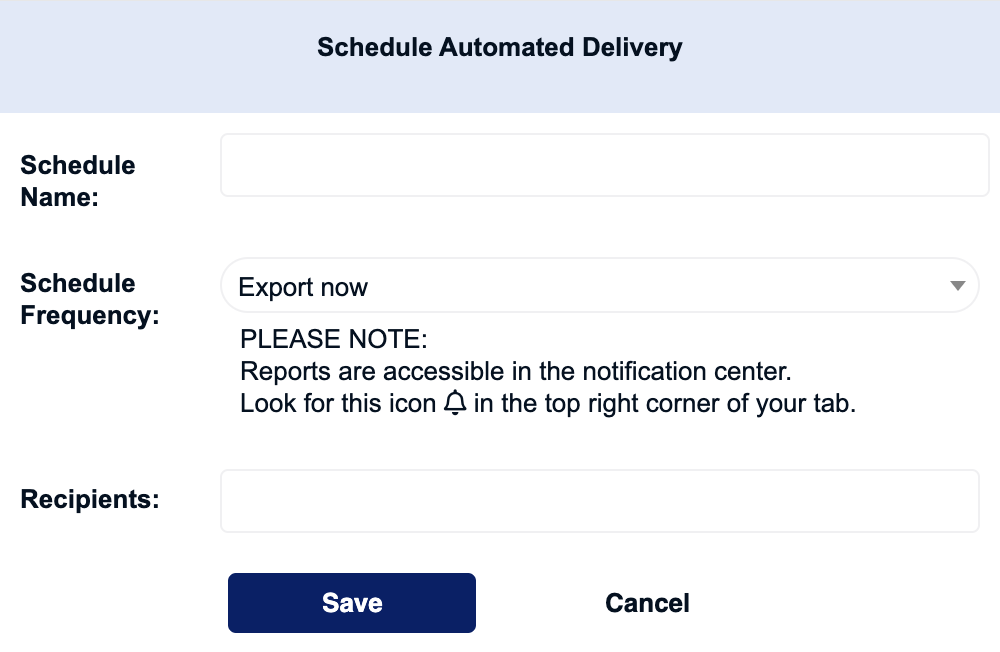Click the gray dropdown triangle beside Export now
Image resolution: width=1000 pixels, height=652 pixels.
(x=957, y=285)
